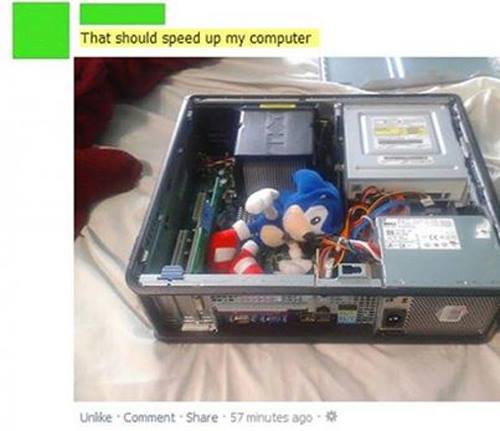This screenshot has height=431, width=500.
Task: Open the '57 minutes ago' timestamp
Action: tap(271, 417)
